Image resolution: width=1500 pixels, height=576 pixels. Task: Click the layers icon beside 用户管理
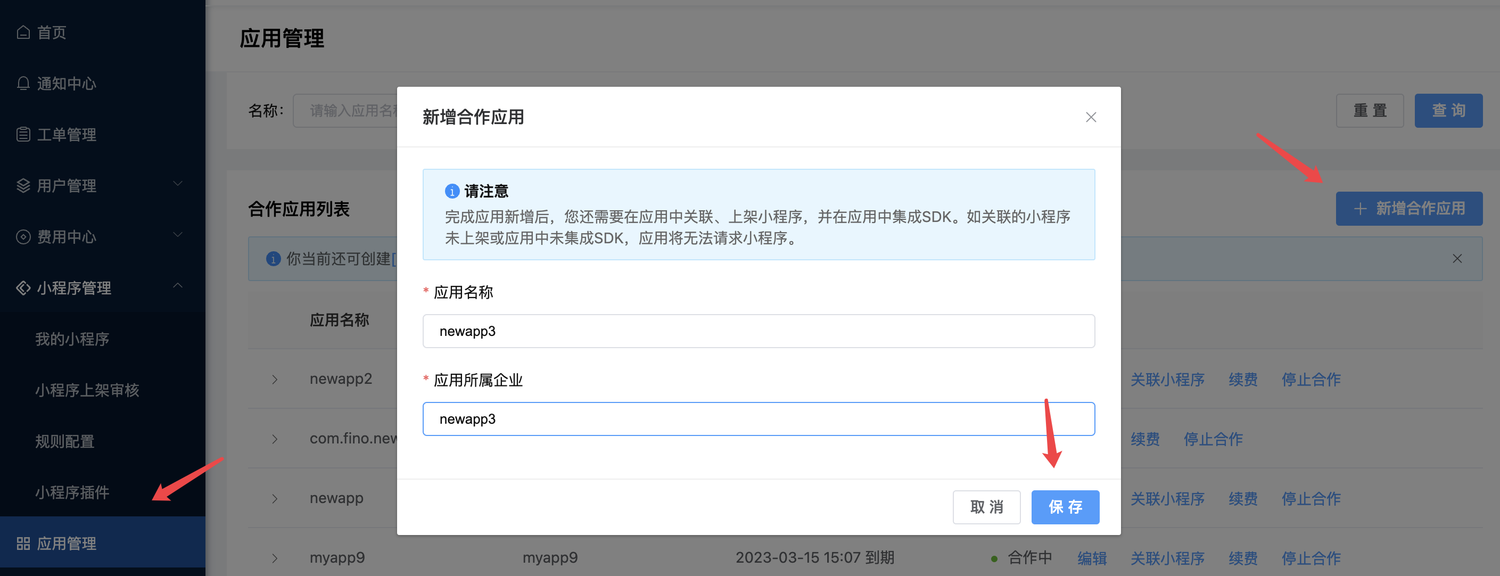coord(24,185)
